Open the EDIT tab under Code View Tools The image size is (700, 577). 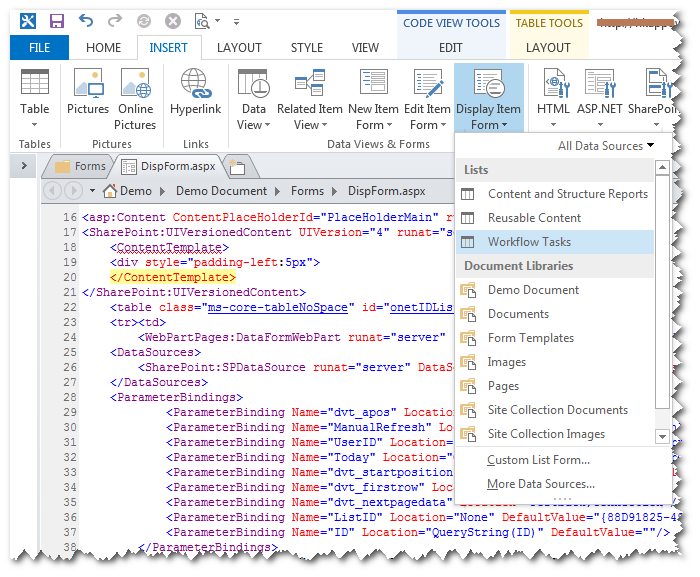point(450,47)
